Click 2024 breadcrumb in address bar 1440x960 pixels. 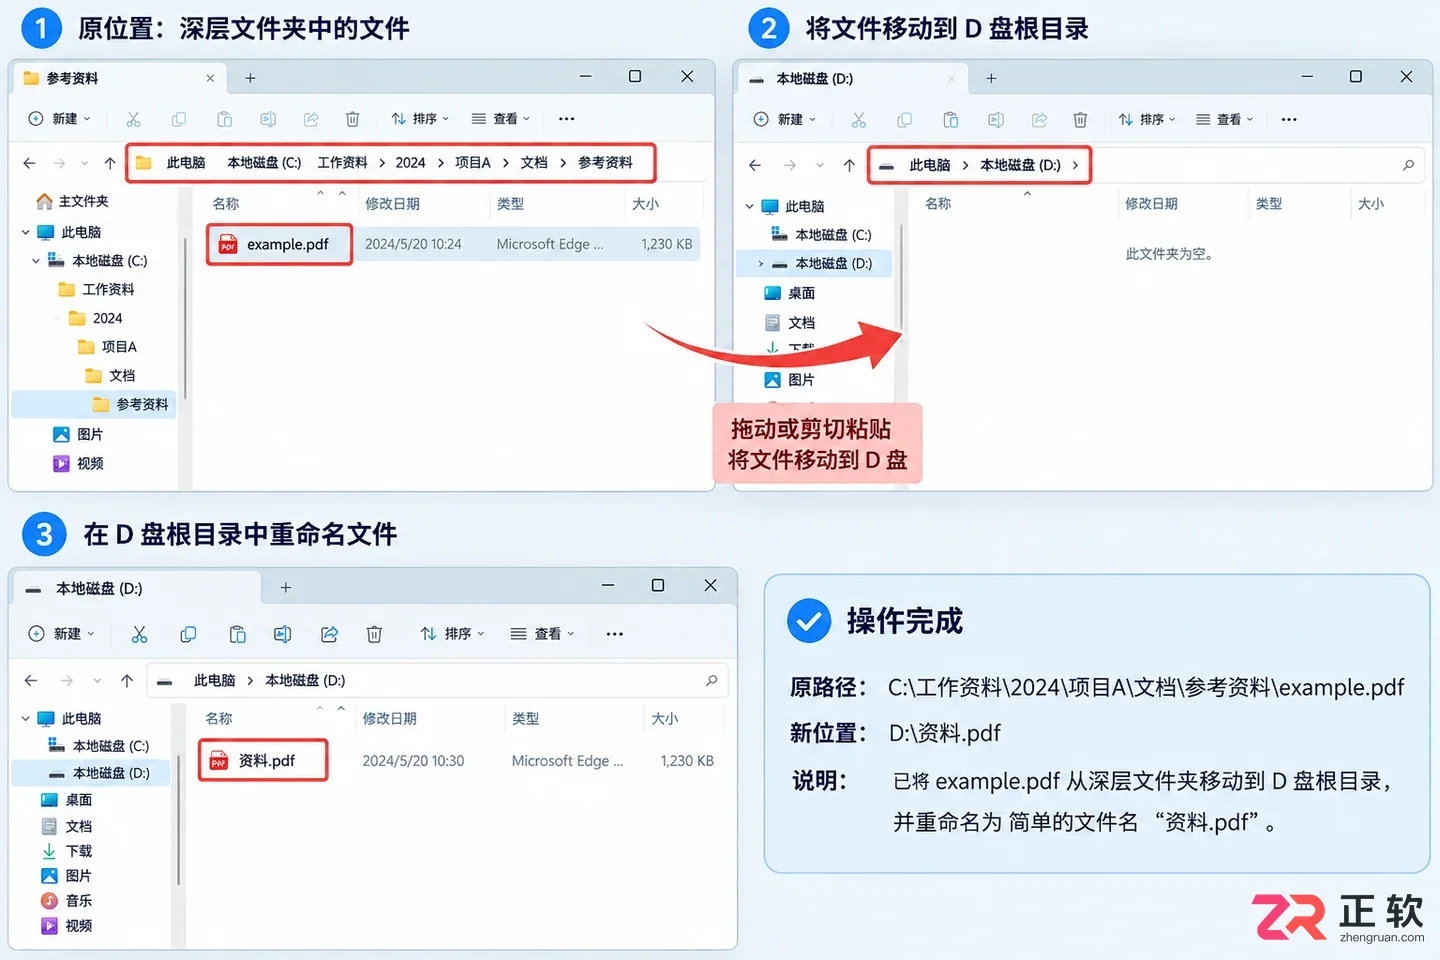point(410,163)
